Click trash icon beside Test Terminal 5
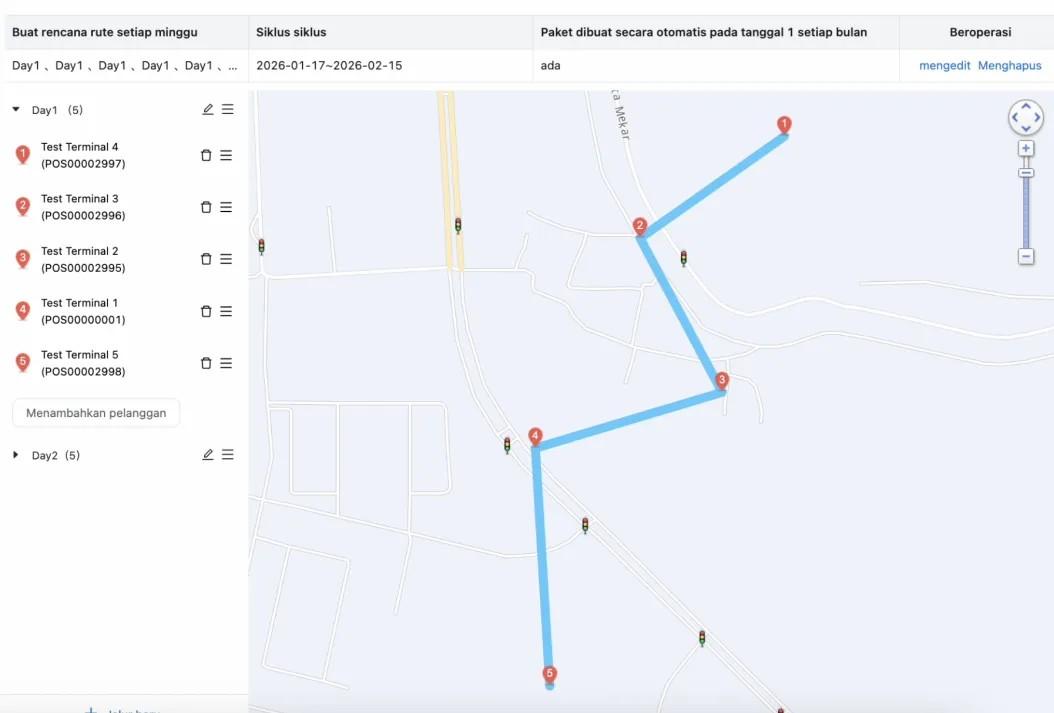 point(206,363)
